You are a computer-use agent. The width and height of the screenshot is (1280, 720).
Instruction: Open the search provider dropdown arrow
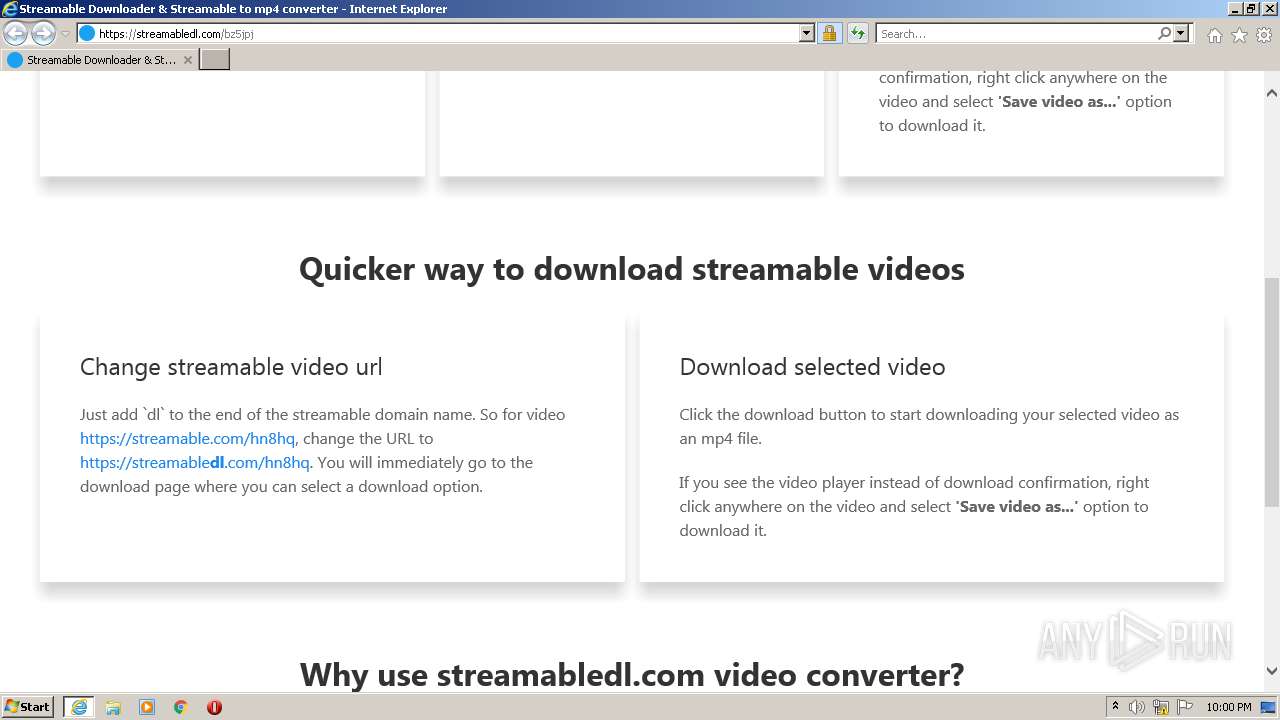1181,33
